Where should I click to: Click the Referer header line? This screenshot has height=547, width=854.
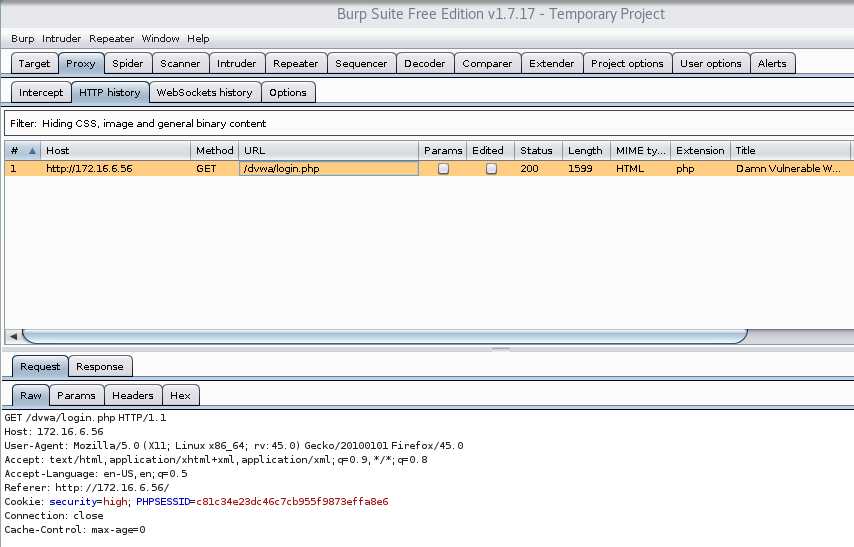click(87, 488)
